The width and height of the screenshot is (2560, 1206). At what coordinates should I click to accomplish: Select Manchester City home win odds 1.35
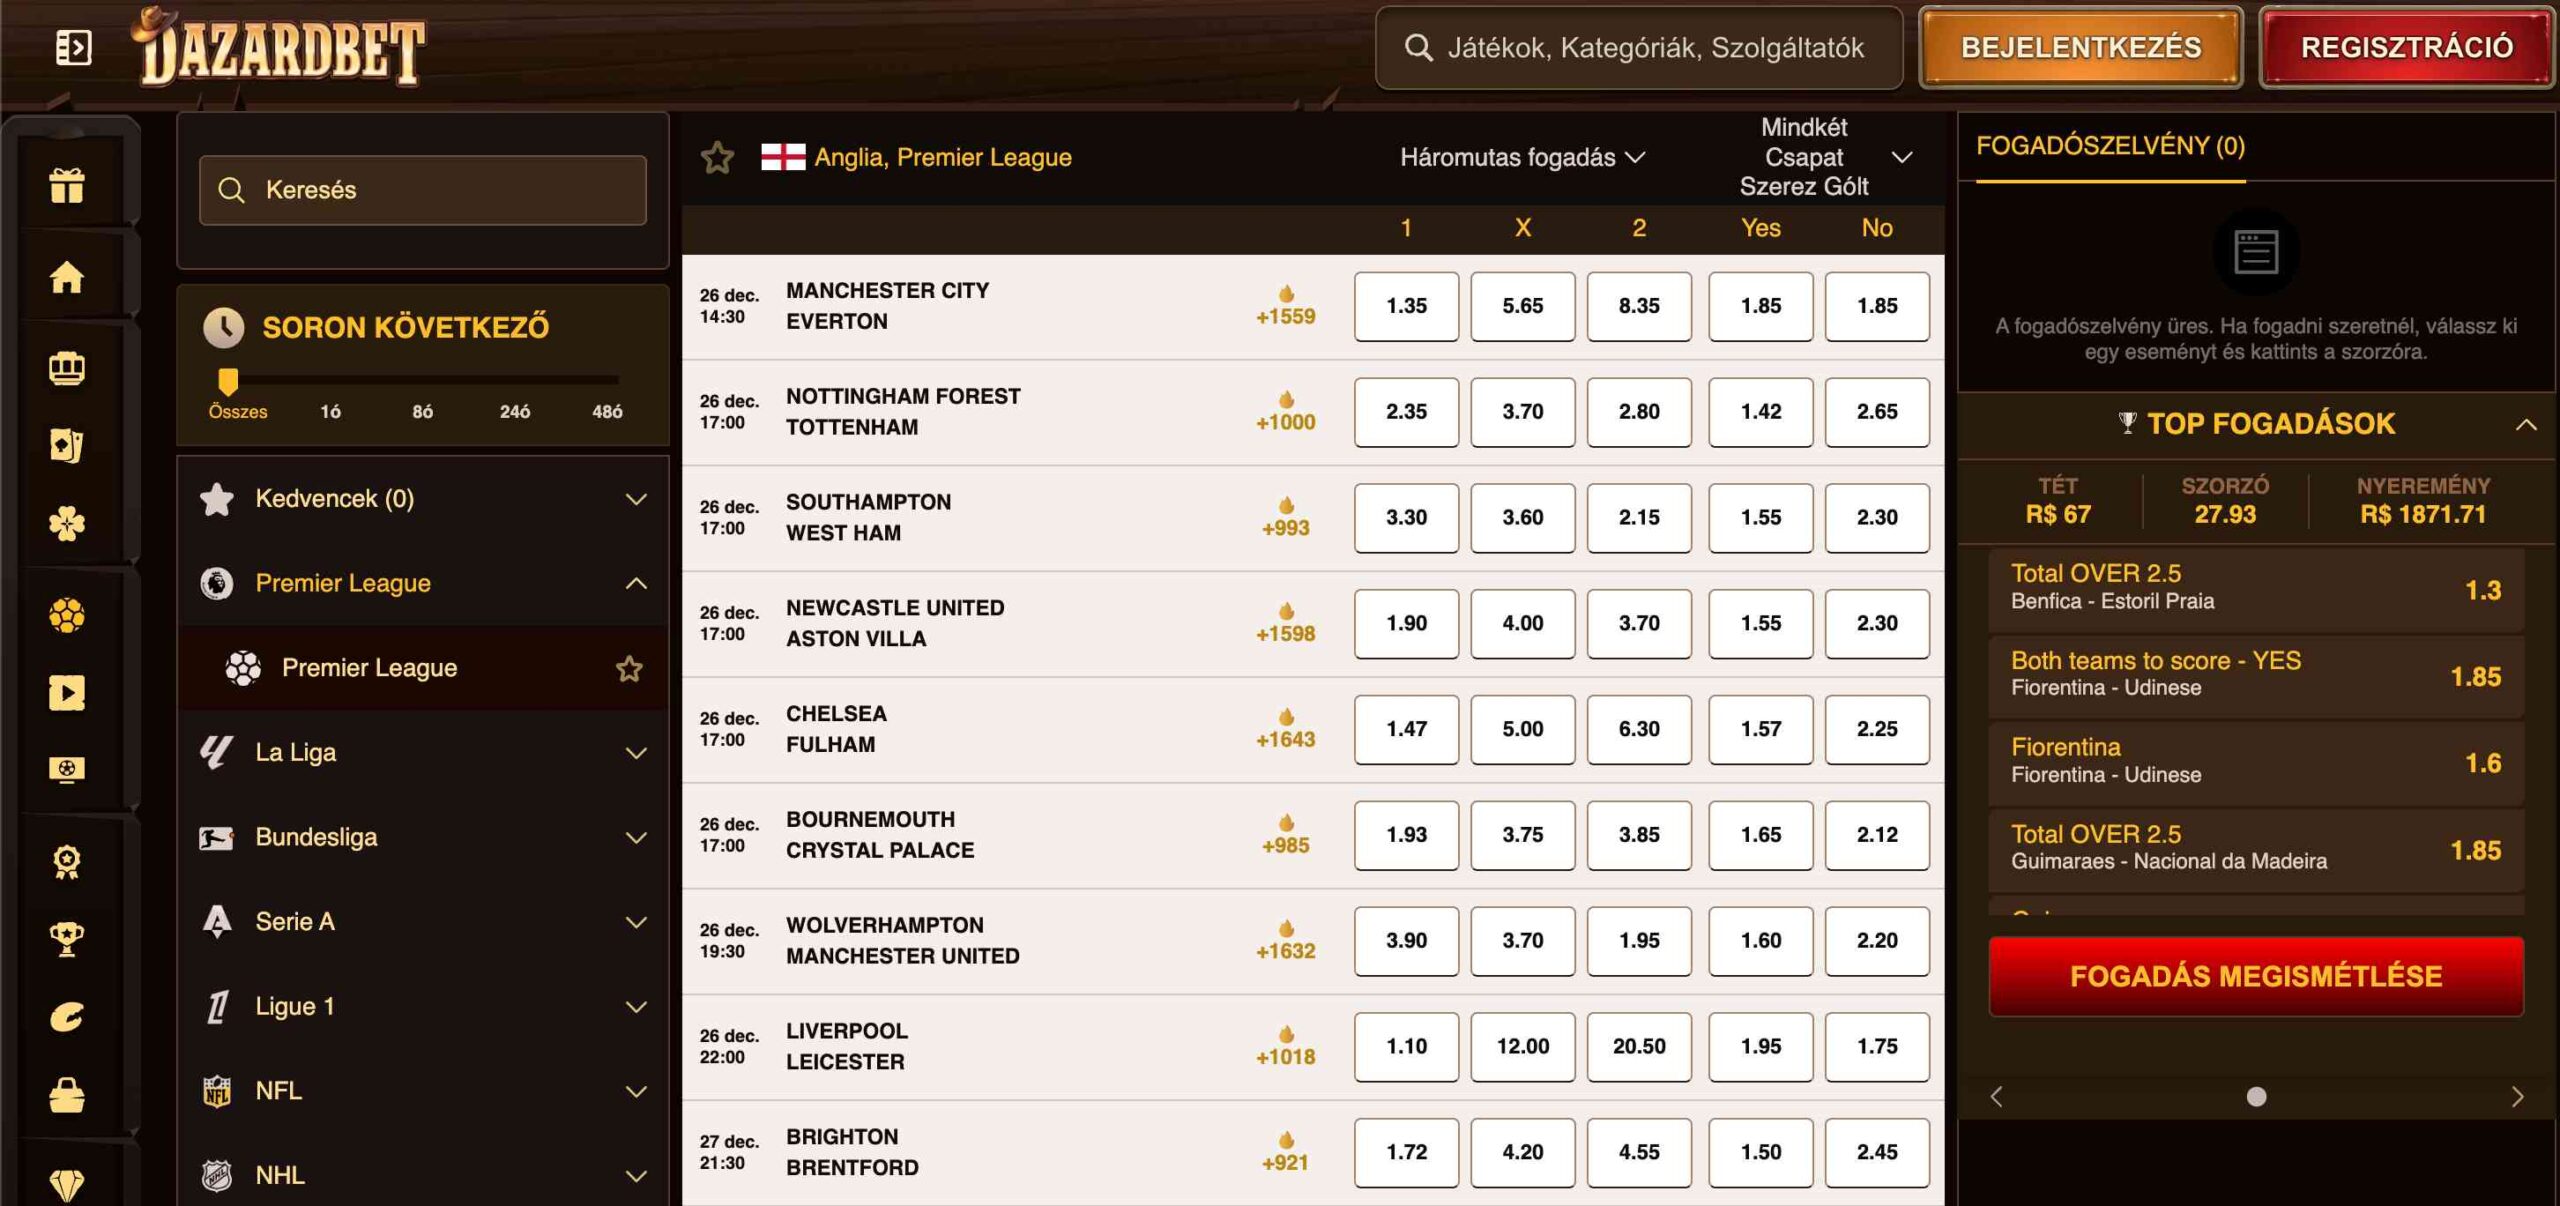(x=1406, y=306)
